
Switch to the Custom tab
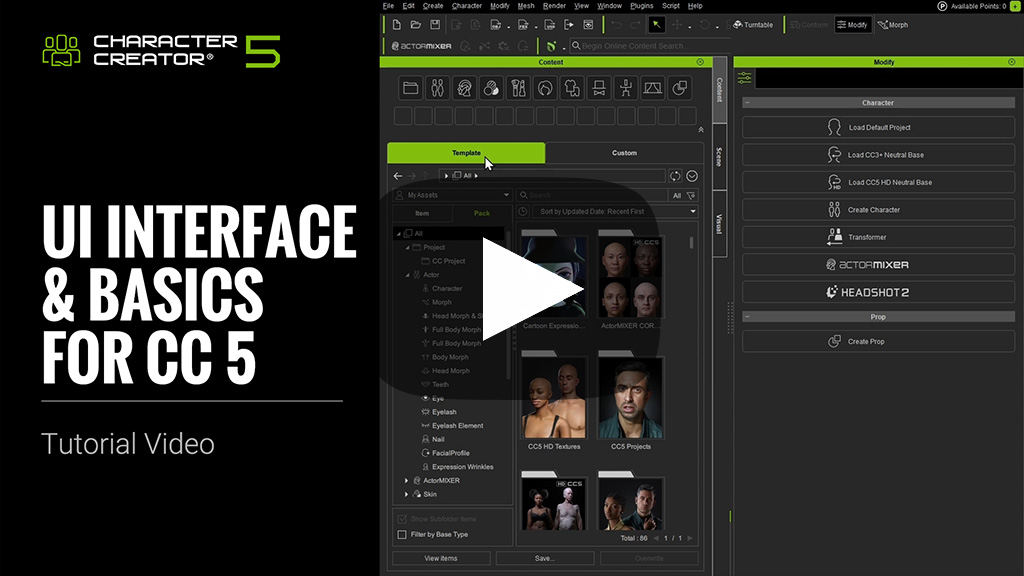624,153
